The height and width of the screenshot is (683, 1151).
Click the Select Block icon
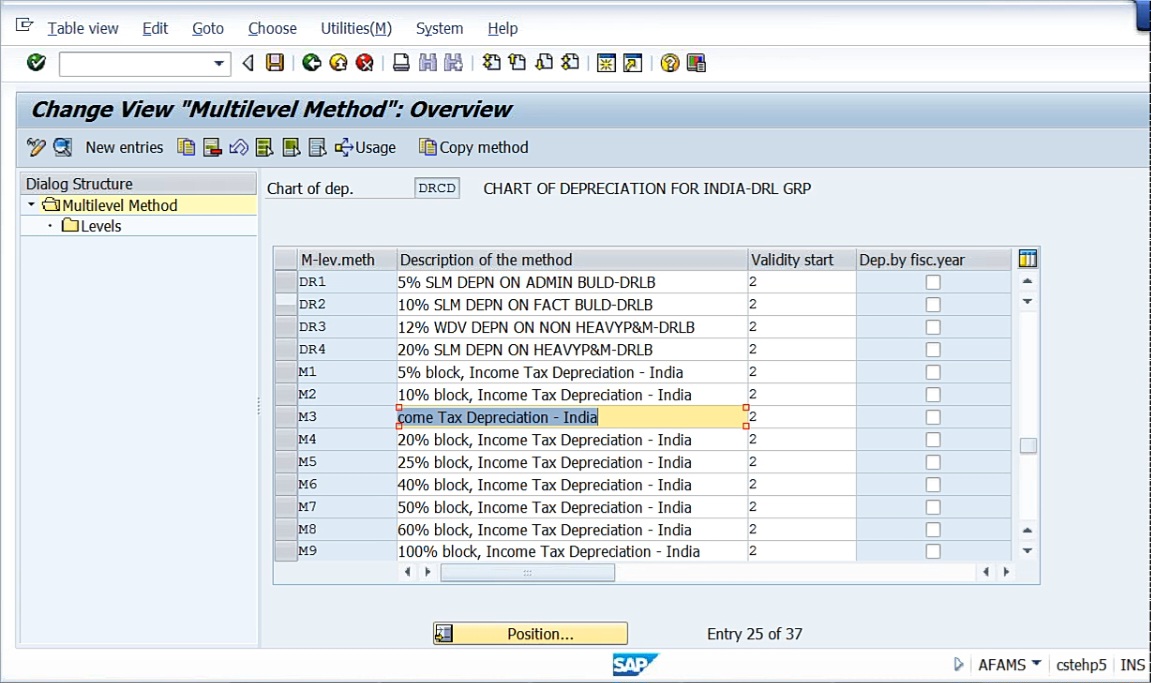tap(291, 148)
